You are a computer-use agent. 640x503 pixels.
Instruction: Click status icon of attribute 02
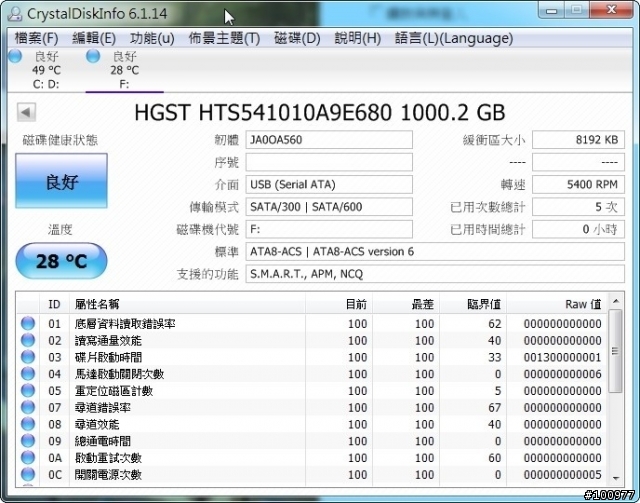28,340
